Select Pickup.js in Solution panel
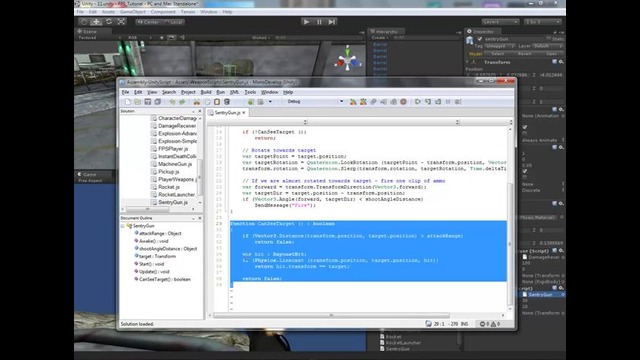The width and height of the screenshot is (640, 360). (x=169, y=172)
